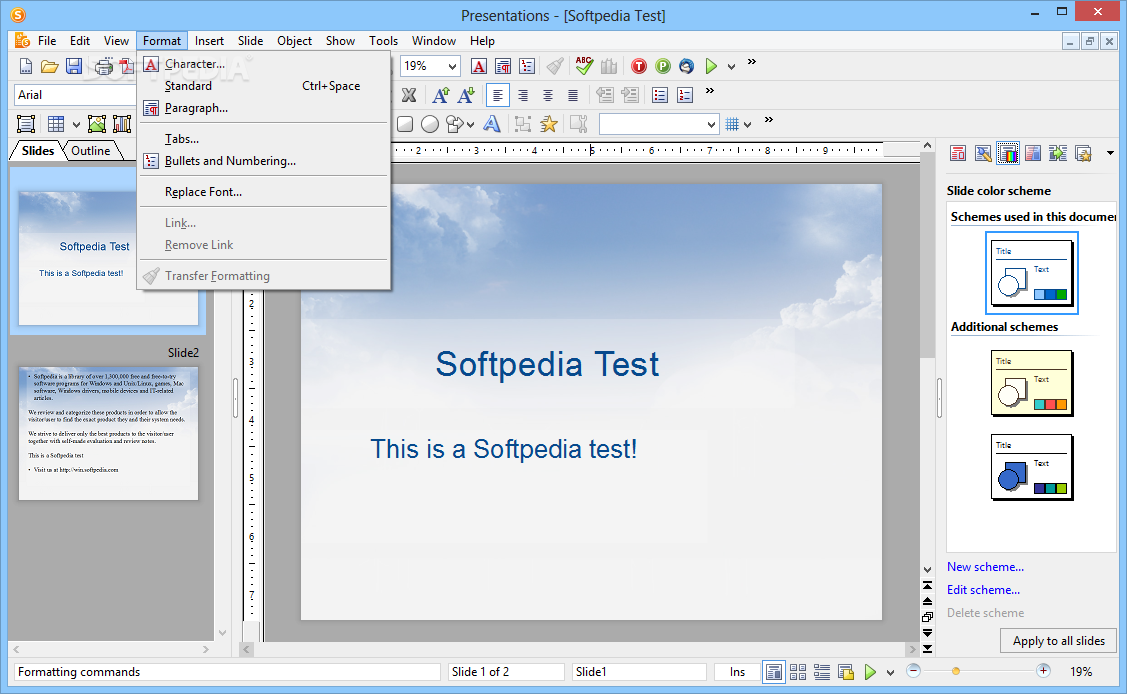Click the Save floppy disk icon
This screenshot has height=694, width=1127.
coord(73,66)
